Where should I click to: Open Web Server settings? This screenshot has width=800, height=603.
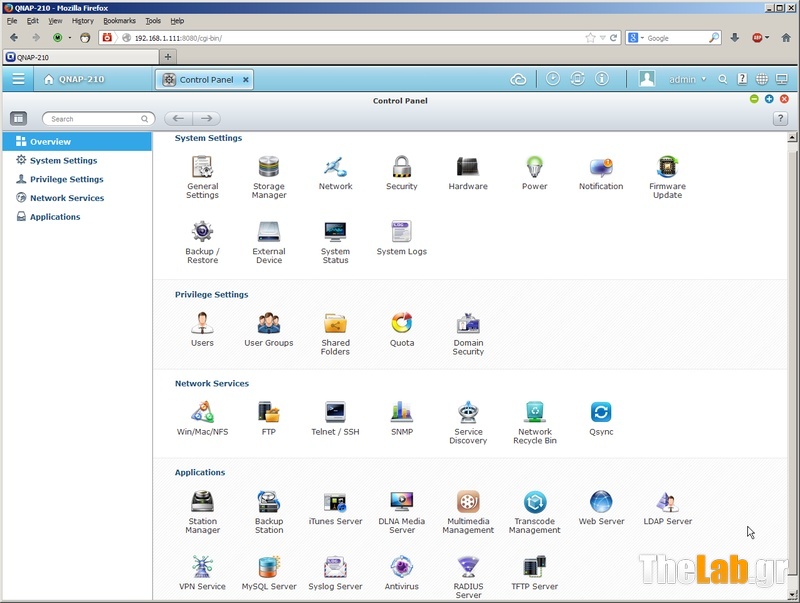601,508
